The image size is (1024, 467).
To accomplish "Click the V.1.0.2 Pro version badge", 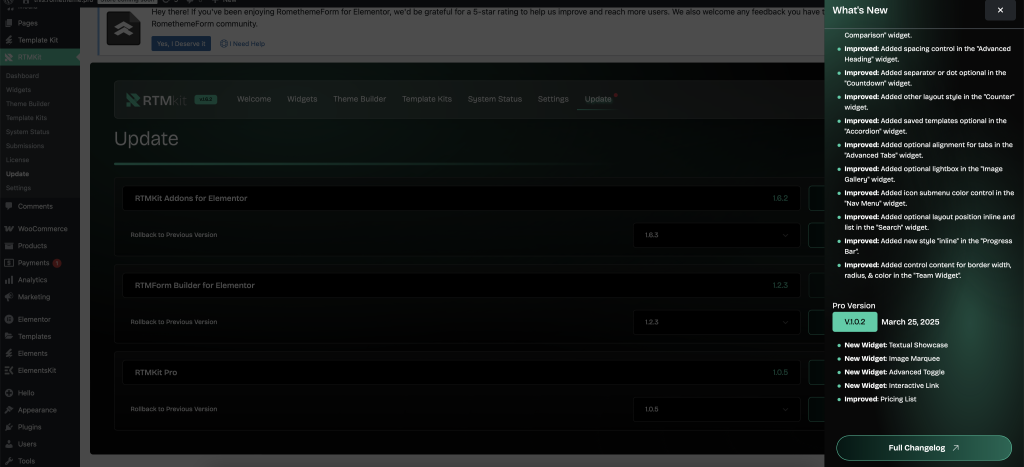I will (x=854, y=322).
